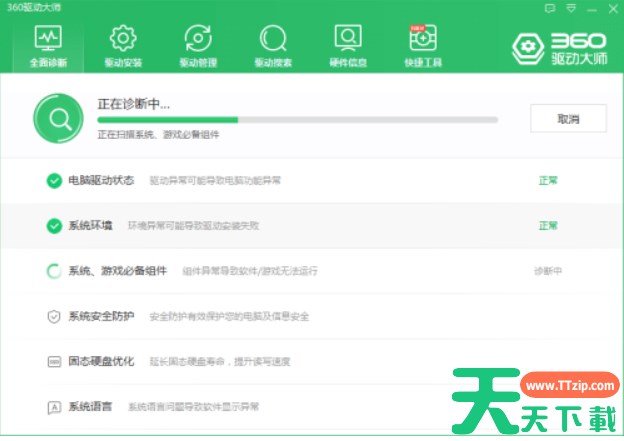
Task: Click the diagnosis progress bar
Action: point(297,119)
